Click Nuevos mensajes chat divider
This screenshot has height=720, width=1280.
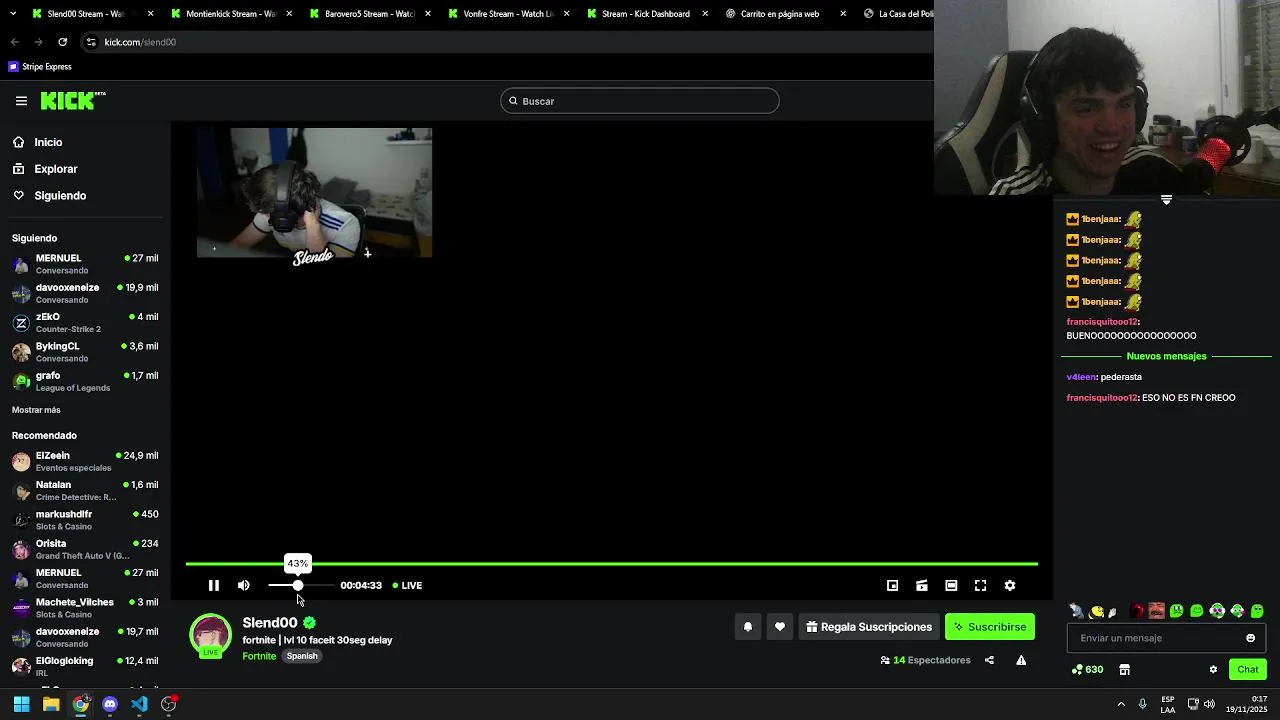(1166, 356)
